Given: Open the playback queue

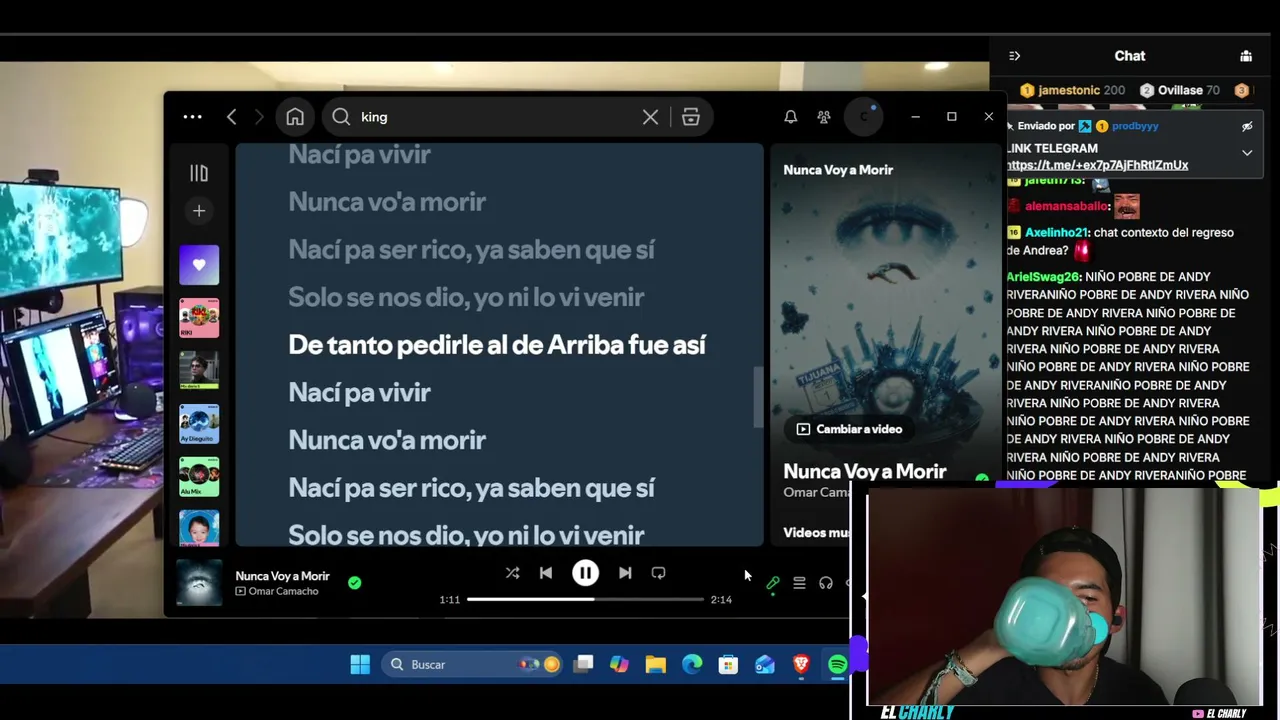Looking at the screenshot, I should (x=799, y=583).
